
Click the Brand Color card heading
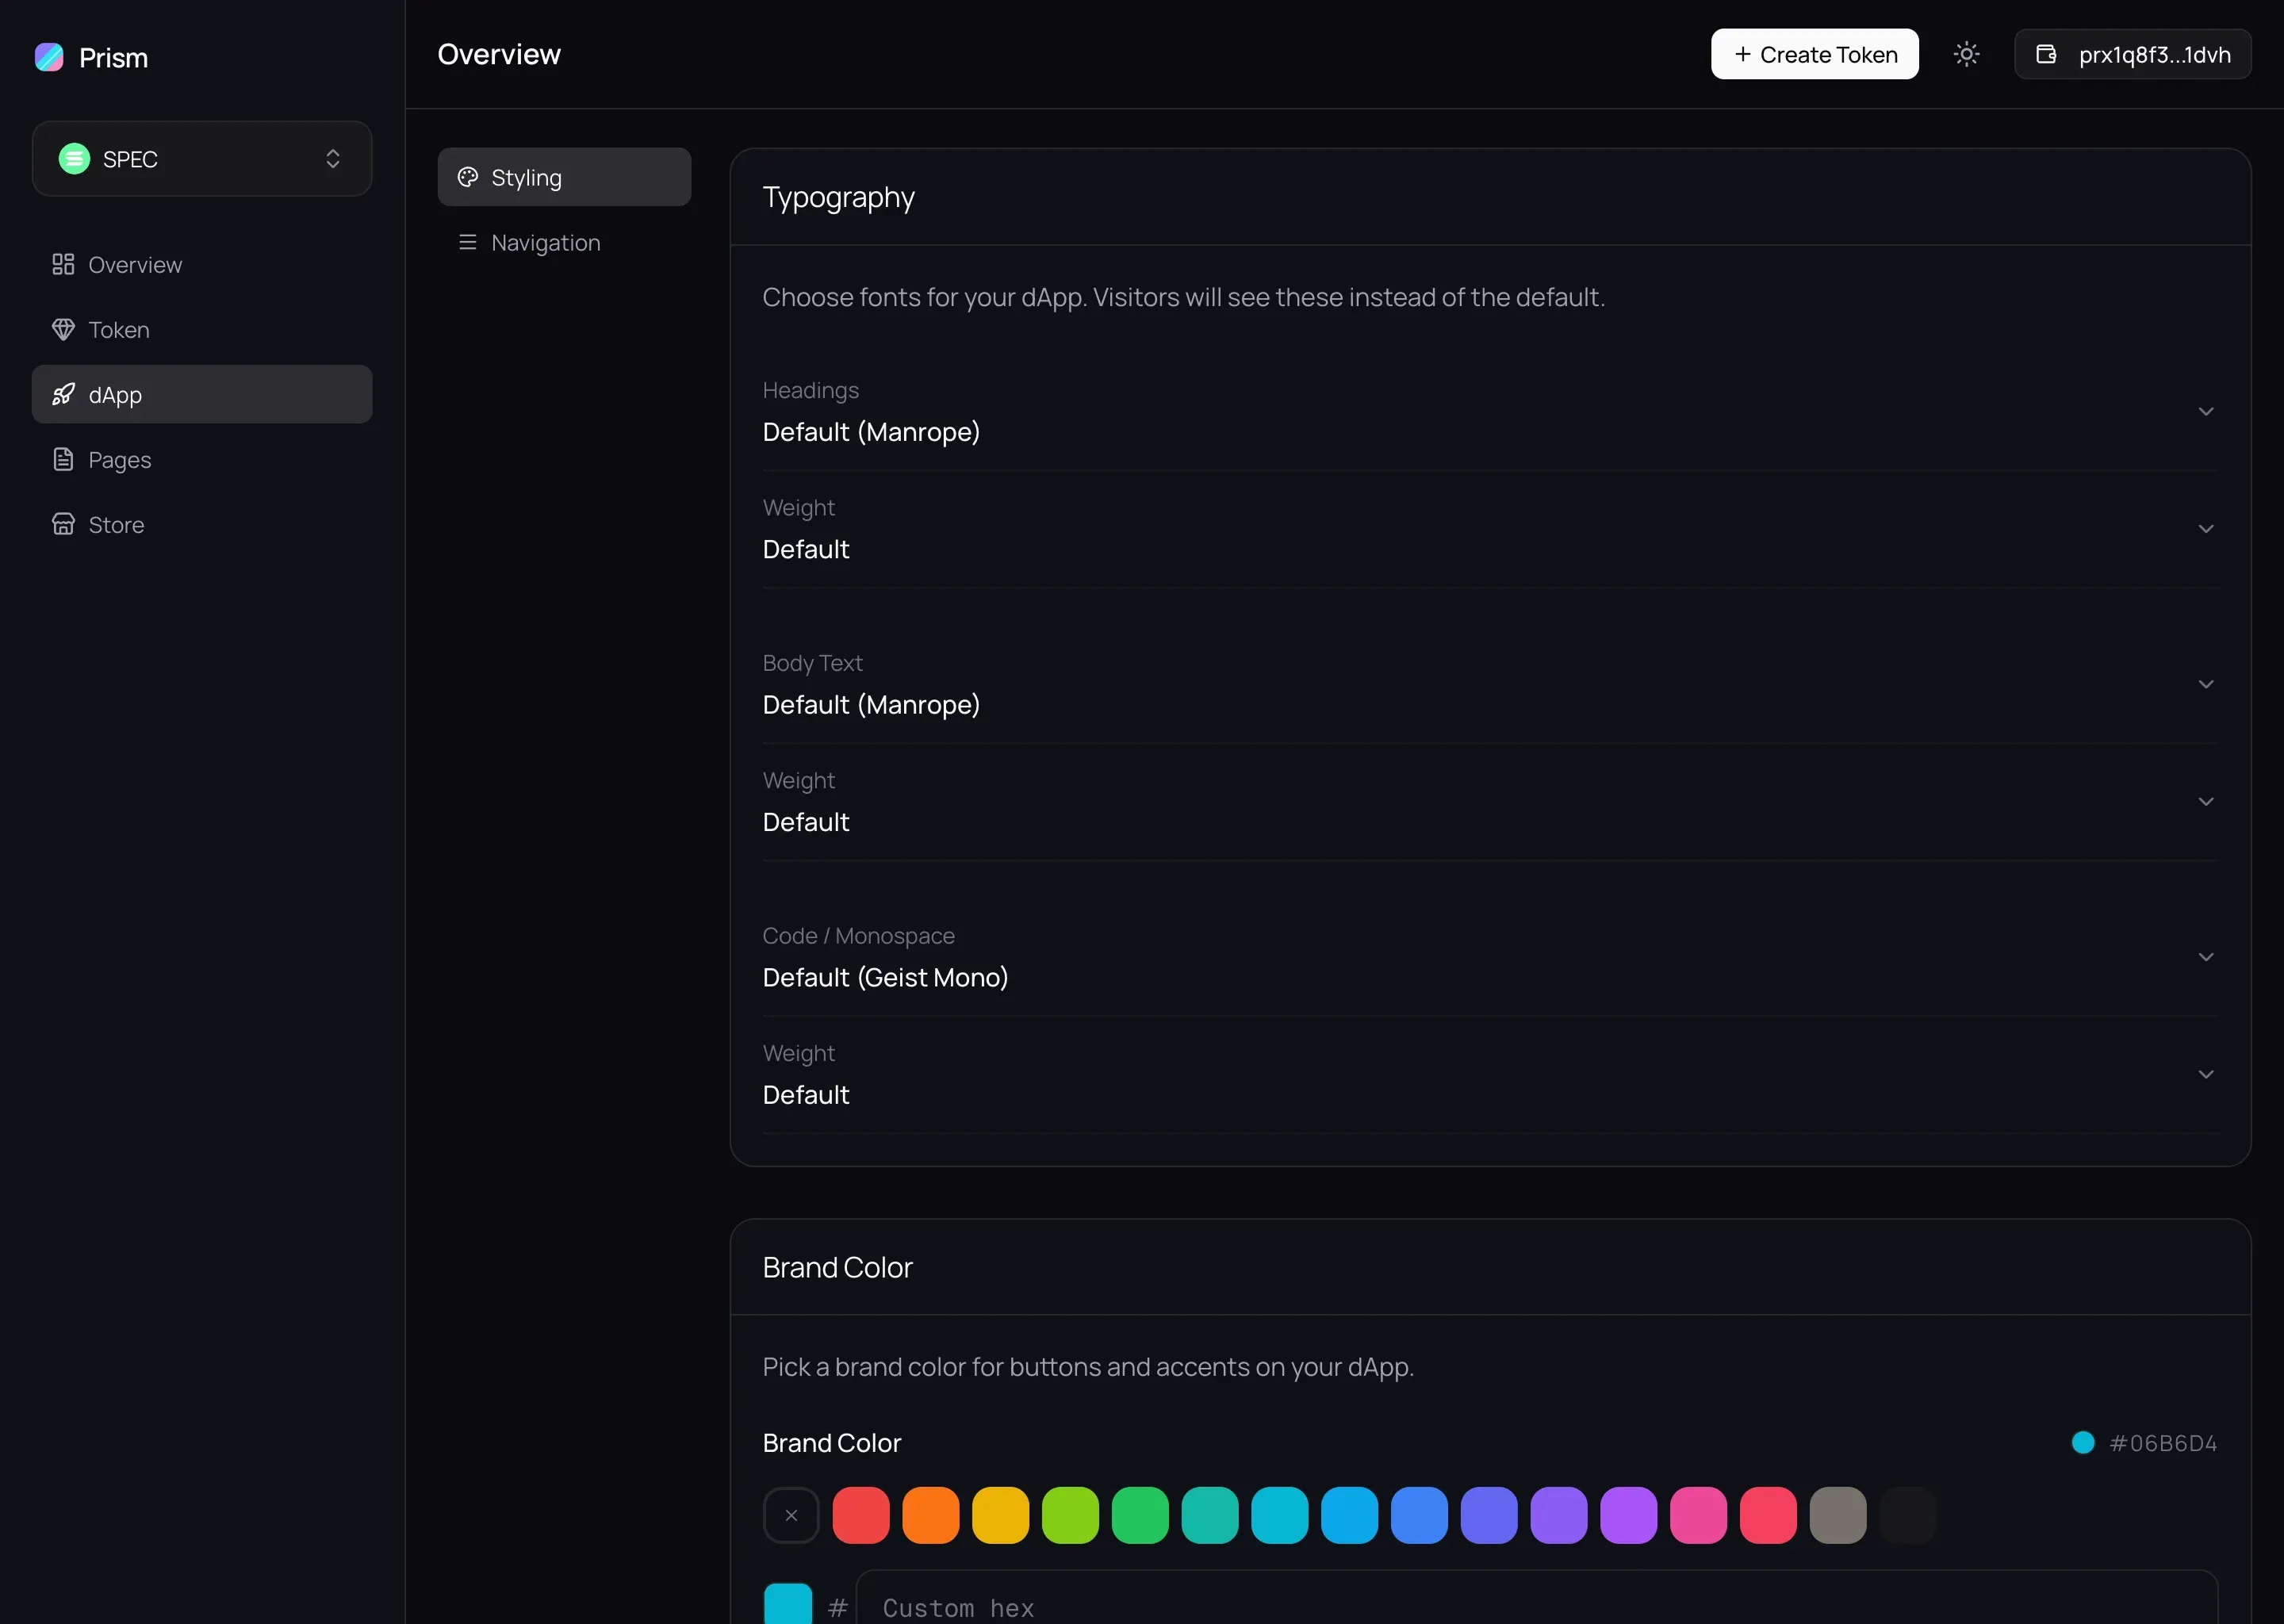click(x=837, y=1267)
